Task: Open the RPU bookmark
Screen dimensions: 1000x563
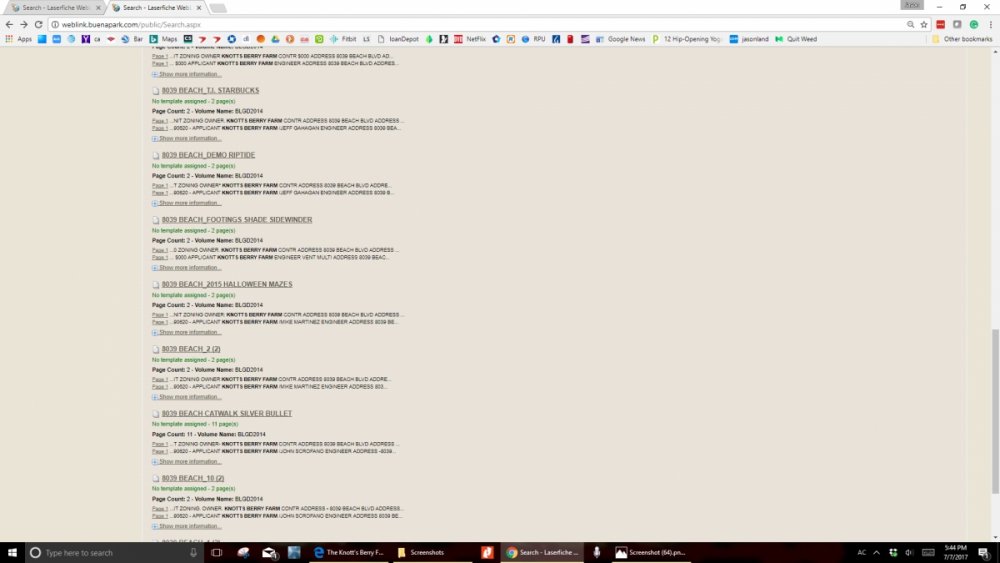Action: coord(533,39)
